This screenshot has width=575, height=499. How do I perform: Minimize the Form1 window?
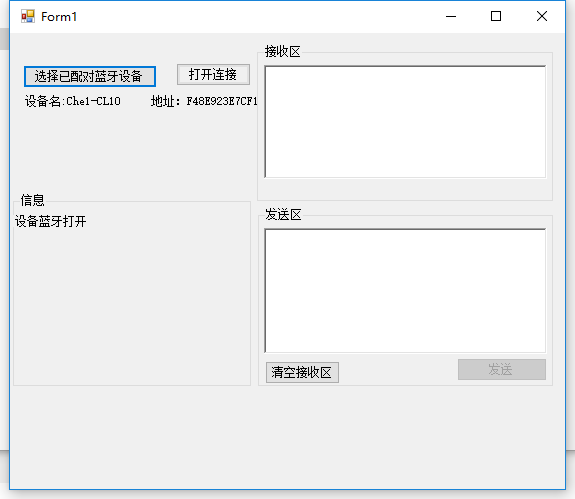(451, 16)
